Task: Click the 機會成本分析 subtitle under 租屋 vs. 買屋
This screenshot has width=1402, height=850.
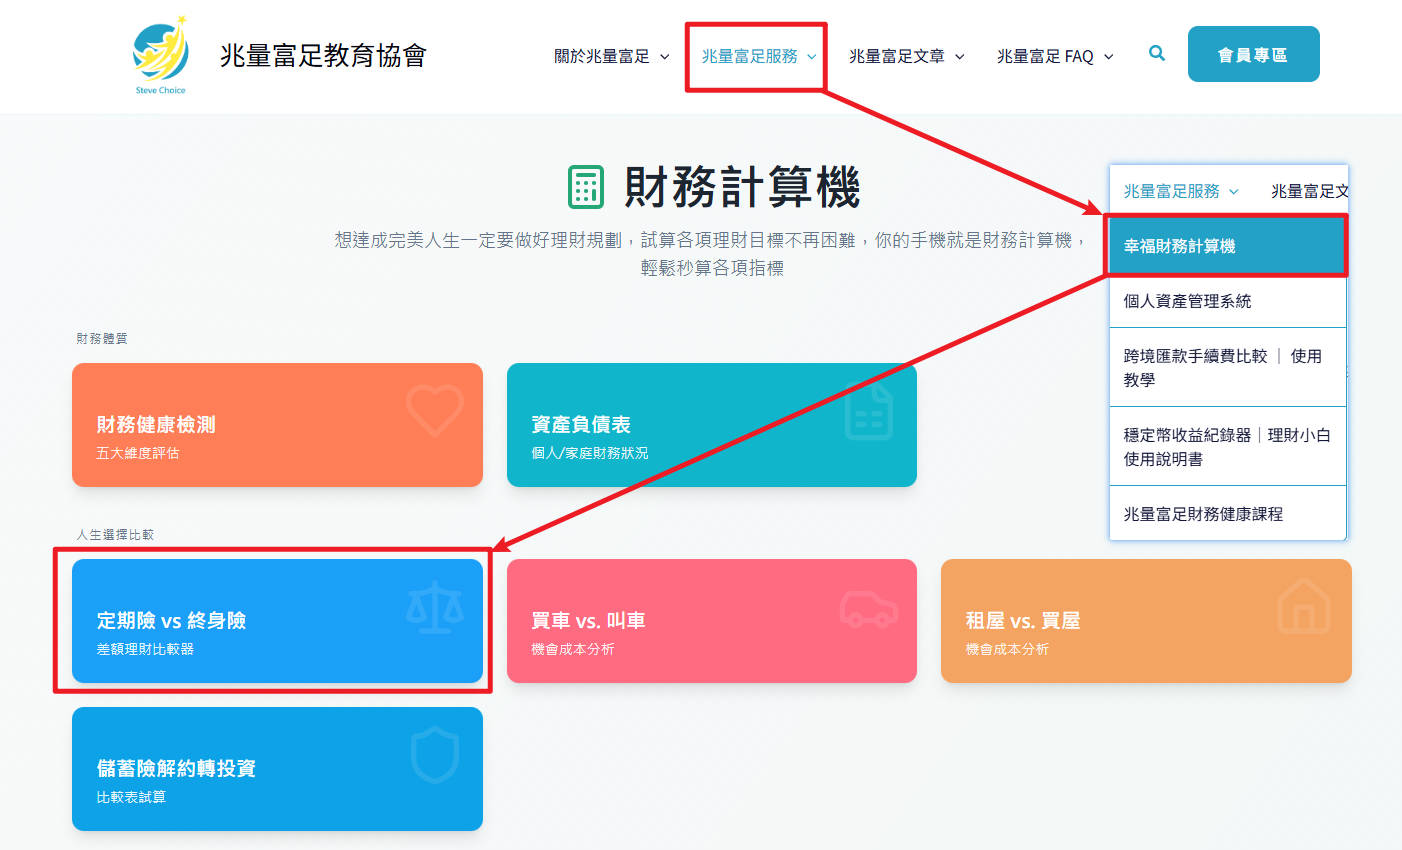Action: point(1007,649)
